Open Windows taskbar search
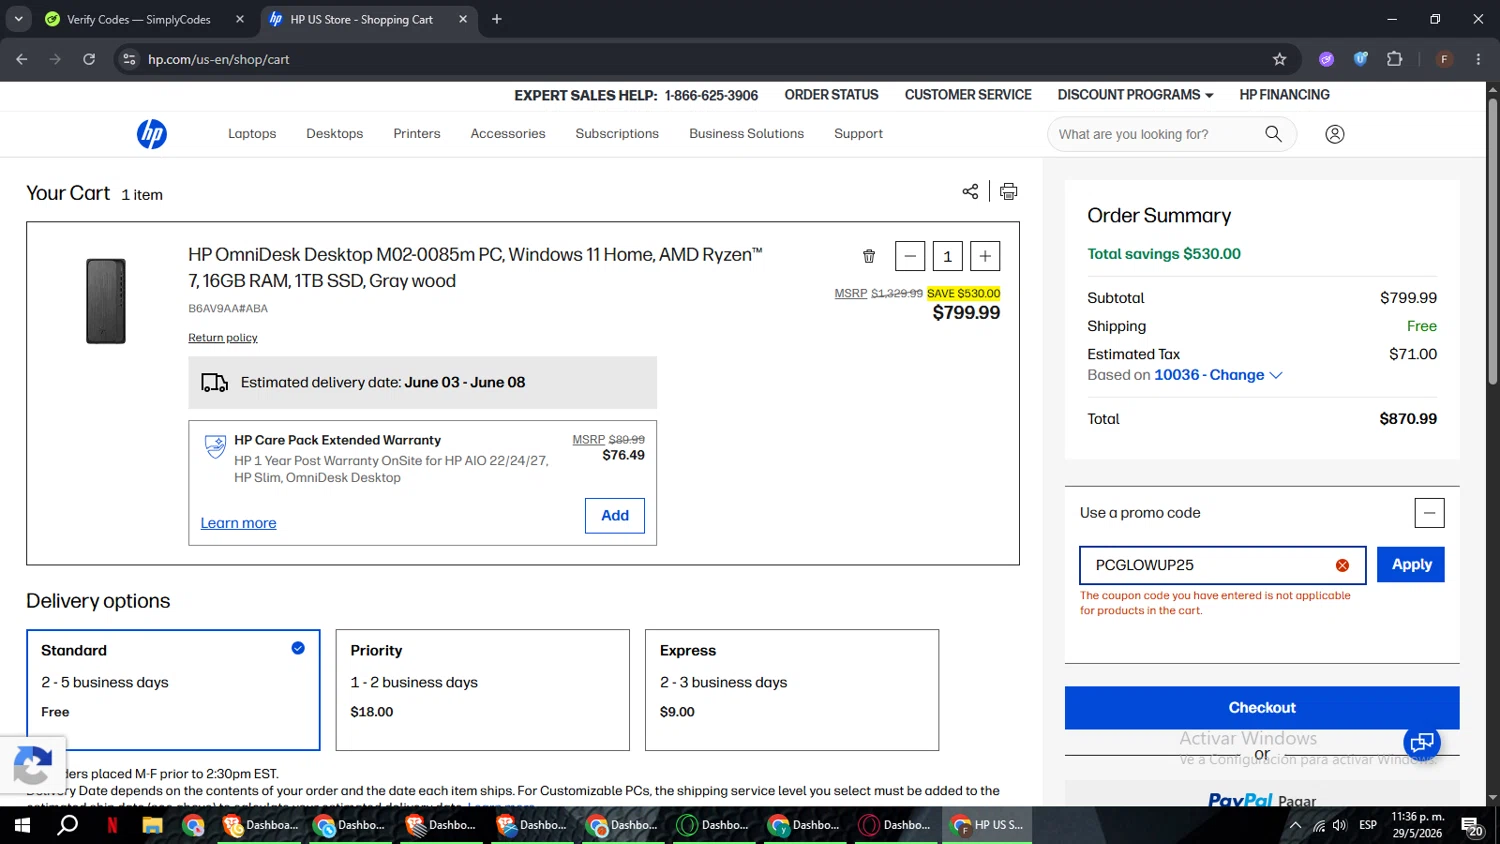Screen dimensions: 1500x844 tap(67, 825)
